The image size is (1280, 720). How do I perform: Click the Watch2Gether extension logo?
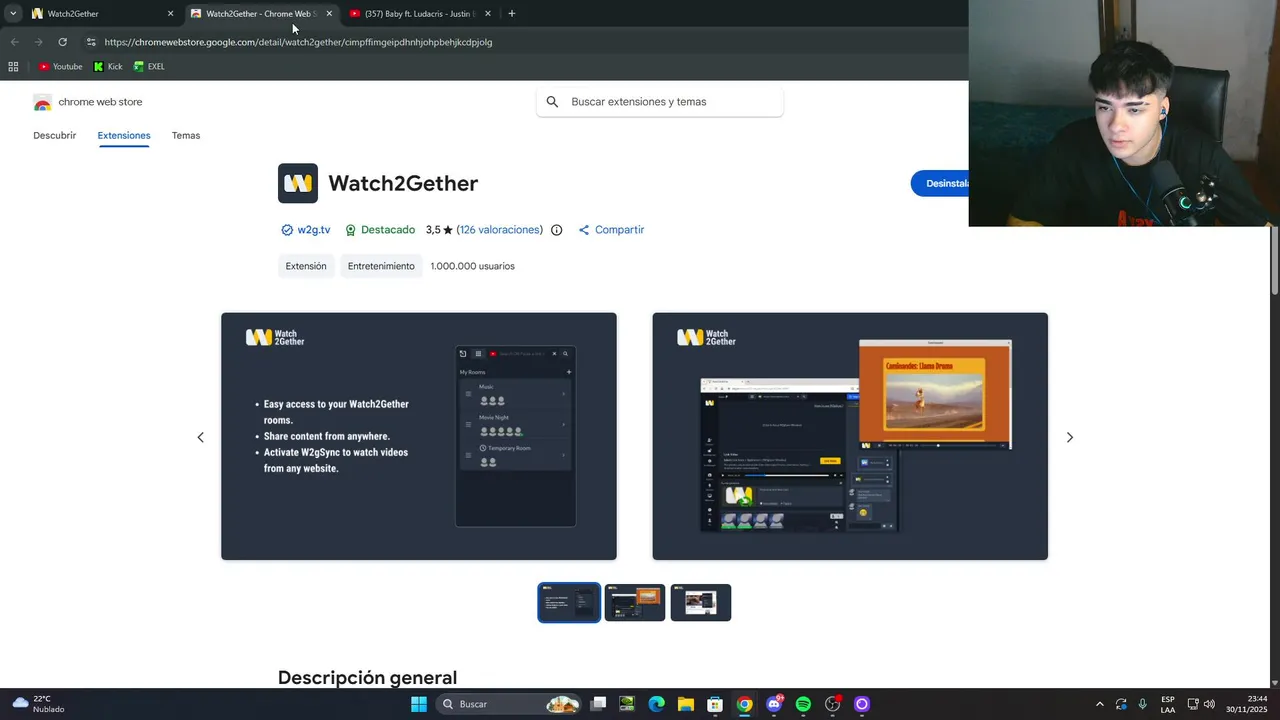click(x=298, y=183)
